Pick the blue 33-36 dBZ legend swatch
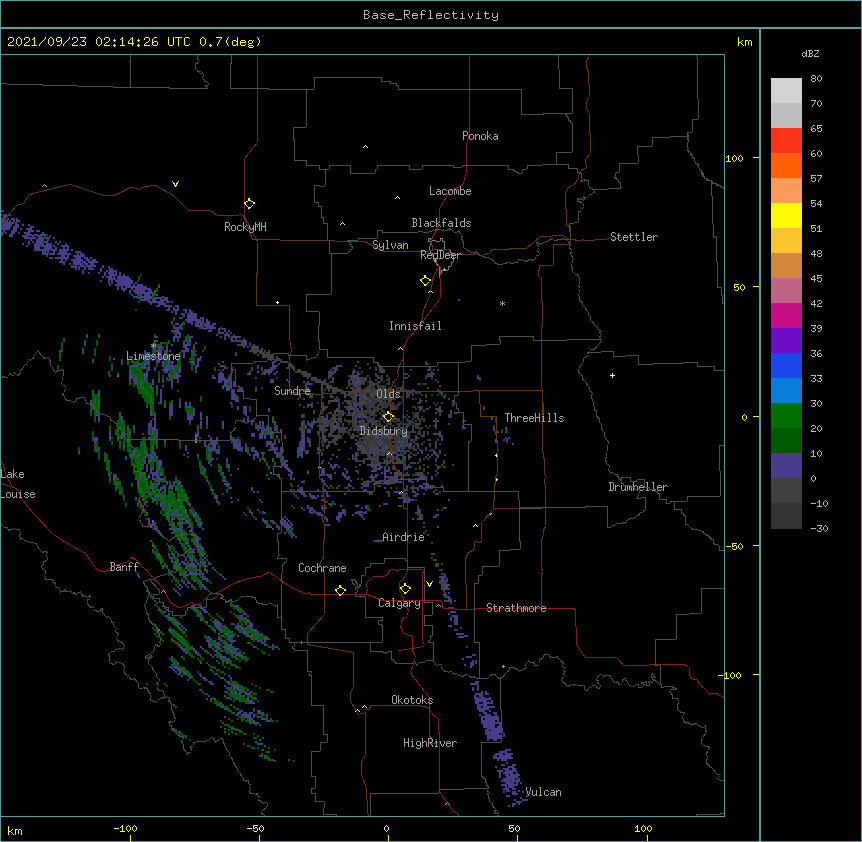This screenshot has width=862, height=842. (x=786, y=365)
